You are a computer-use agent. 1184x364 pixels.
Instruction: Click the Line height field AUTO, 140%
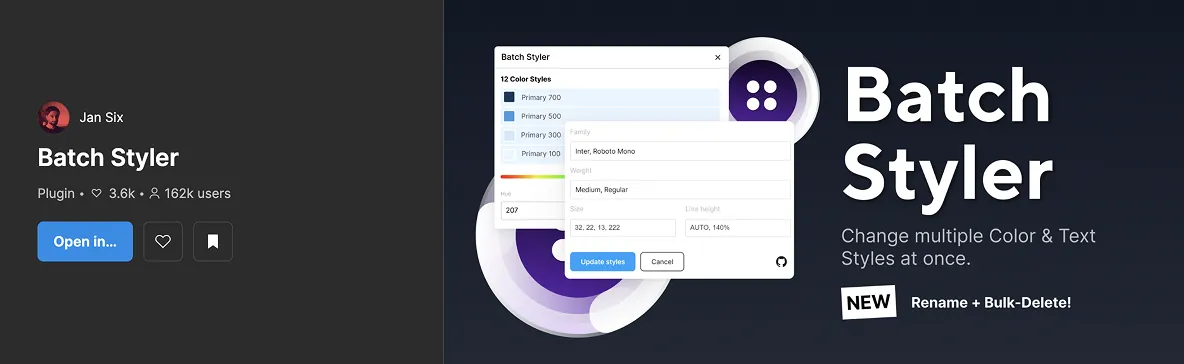[737, 227]
